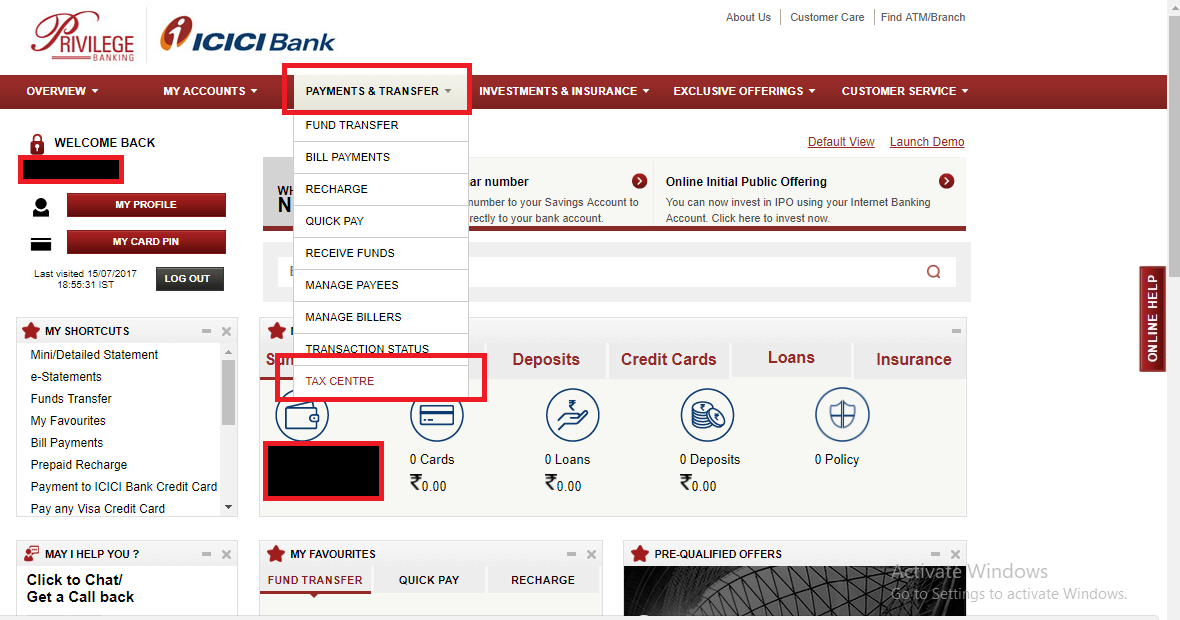
Task: Minimize the accounts summary panel
Action: point(956,331)
